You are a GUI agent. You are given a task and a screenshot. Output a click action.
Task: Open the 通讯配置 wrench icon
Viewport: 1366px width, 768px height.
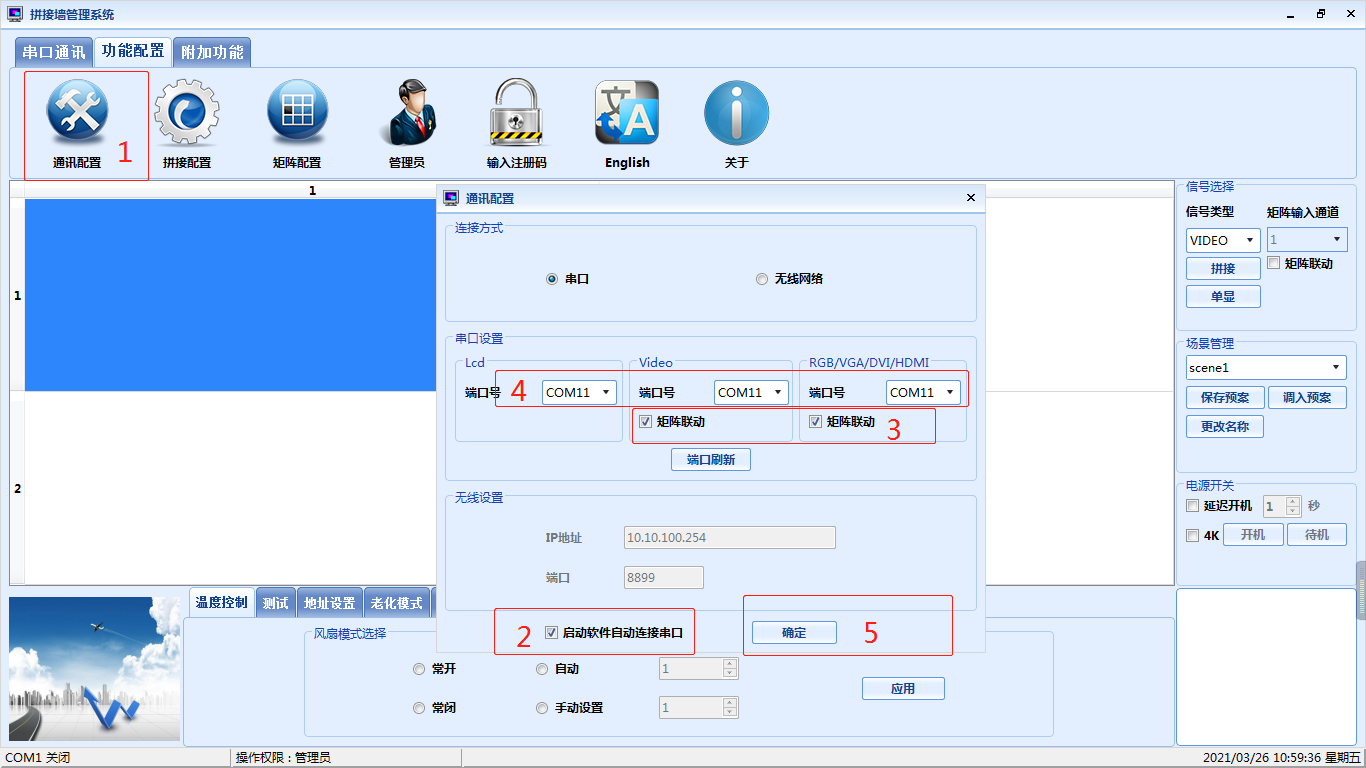tap(77, 113)
